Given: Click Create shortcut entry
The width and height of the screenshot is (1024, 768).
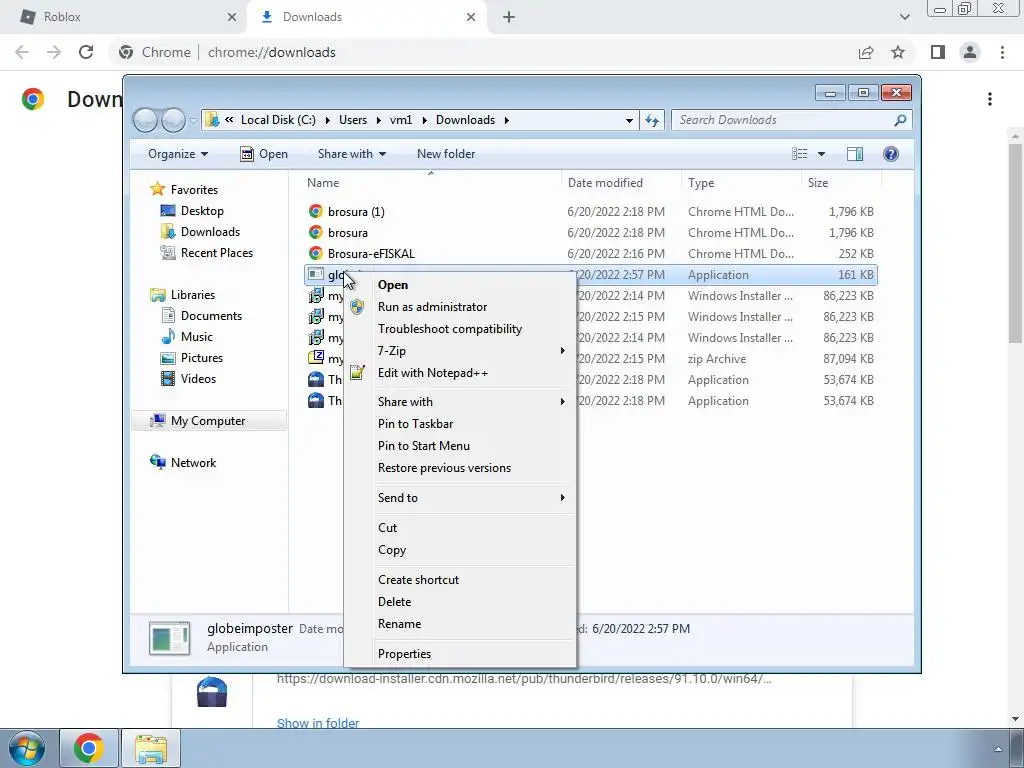Looking at the screenshot, I should pyautogui.click(x=418, y=580).
